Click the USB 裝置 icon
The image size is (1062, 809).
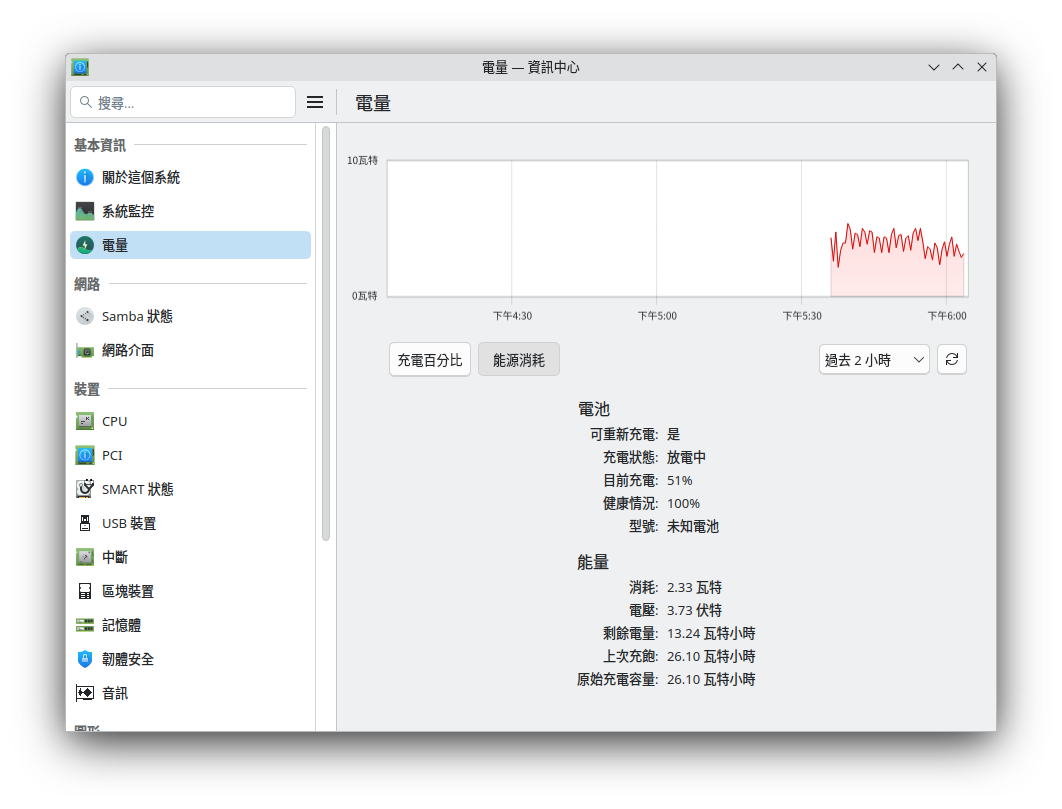pos(85,523)
